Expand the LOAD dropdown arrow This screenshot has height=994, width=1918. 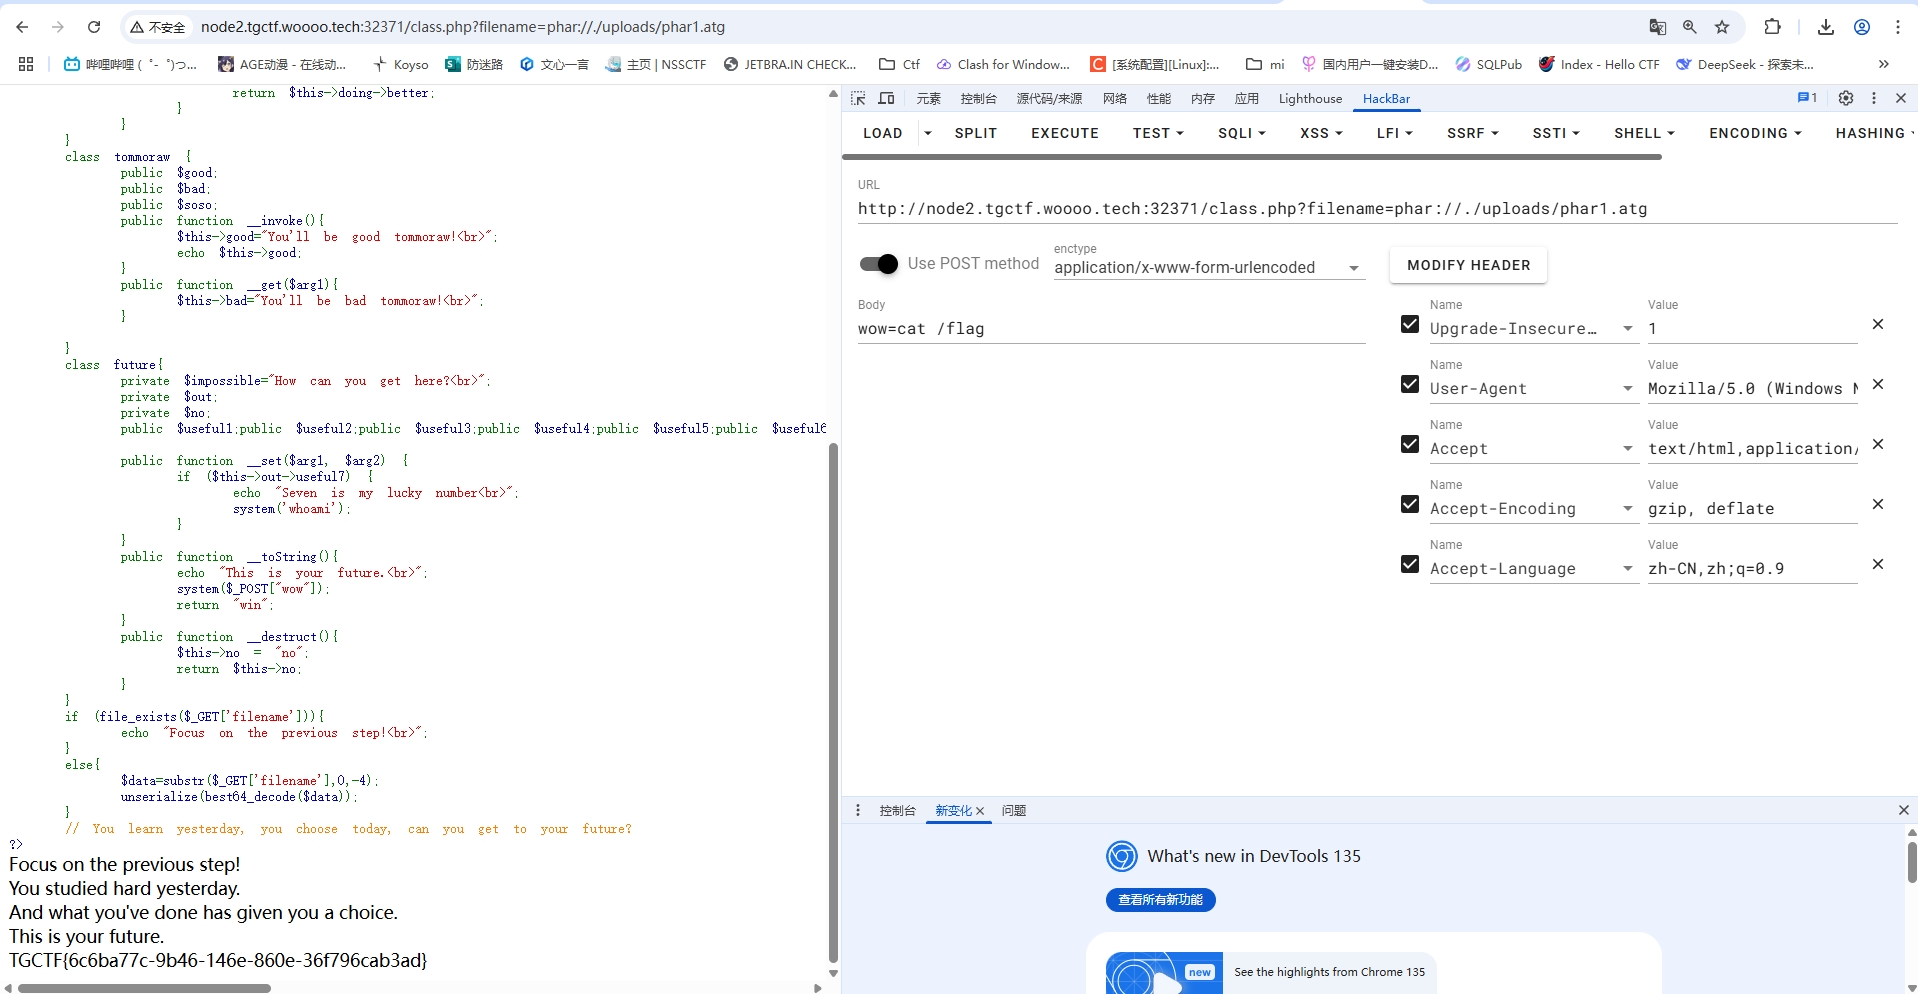click(x=928, y=133)
